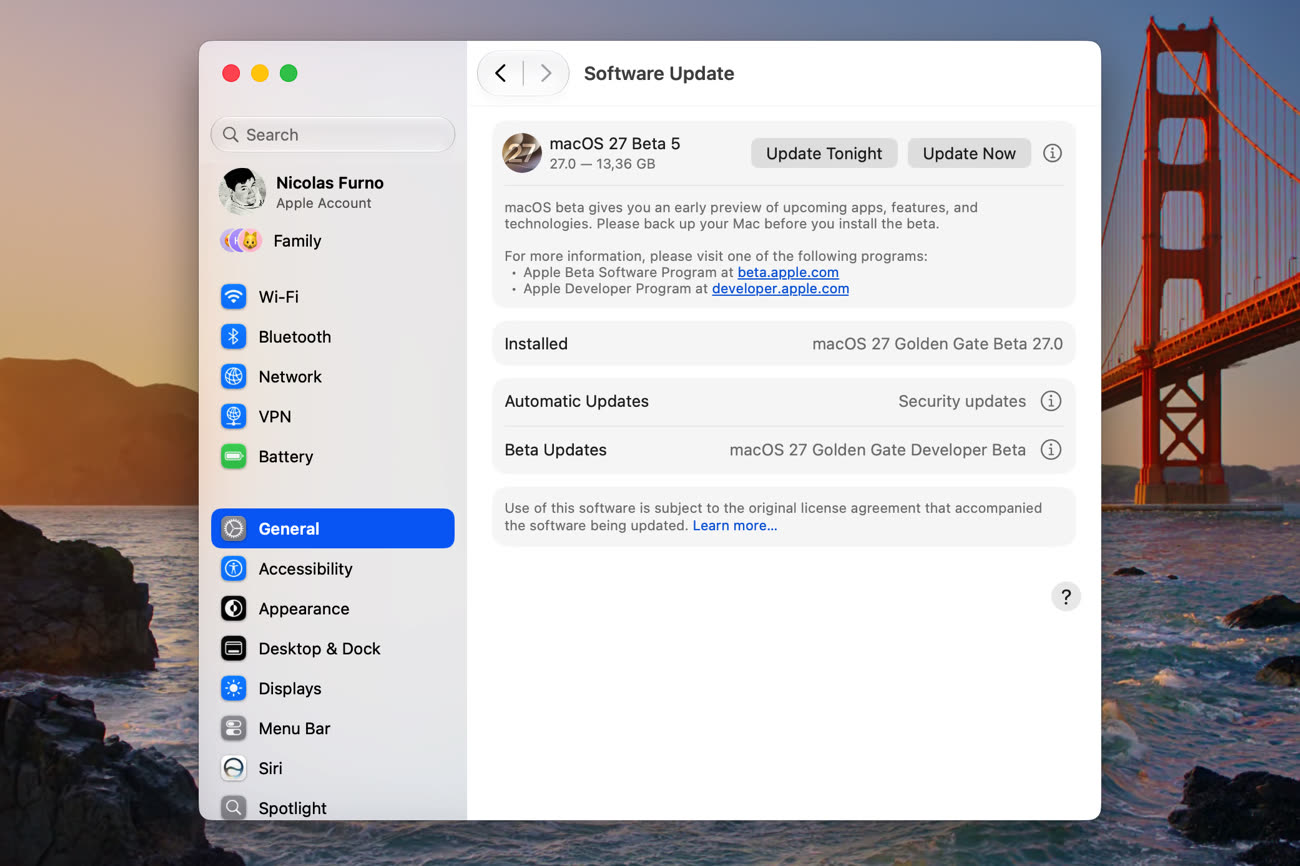This screenshot has width=1300, height=866.
Task: Select the Menu Bar sidebar item
Action: pos(333,728)
